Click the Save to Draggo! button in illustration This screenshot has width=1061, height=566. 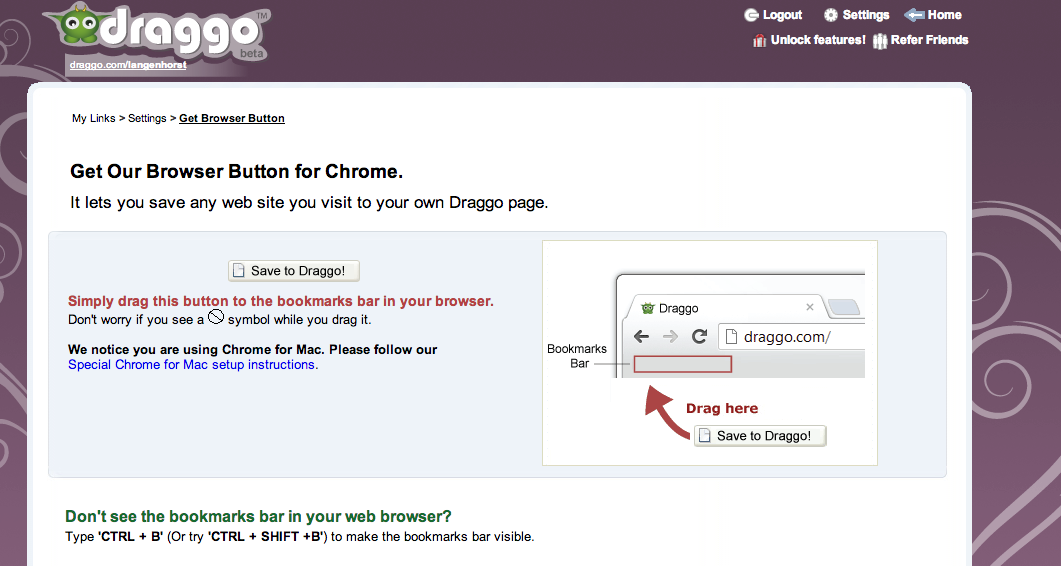[x=760, y=436]
